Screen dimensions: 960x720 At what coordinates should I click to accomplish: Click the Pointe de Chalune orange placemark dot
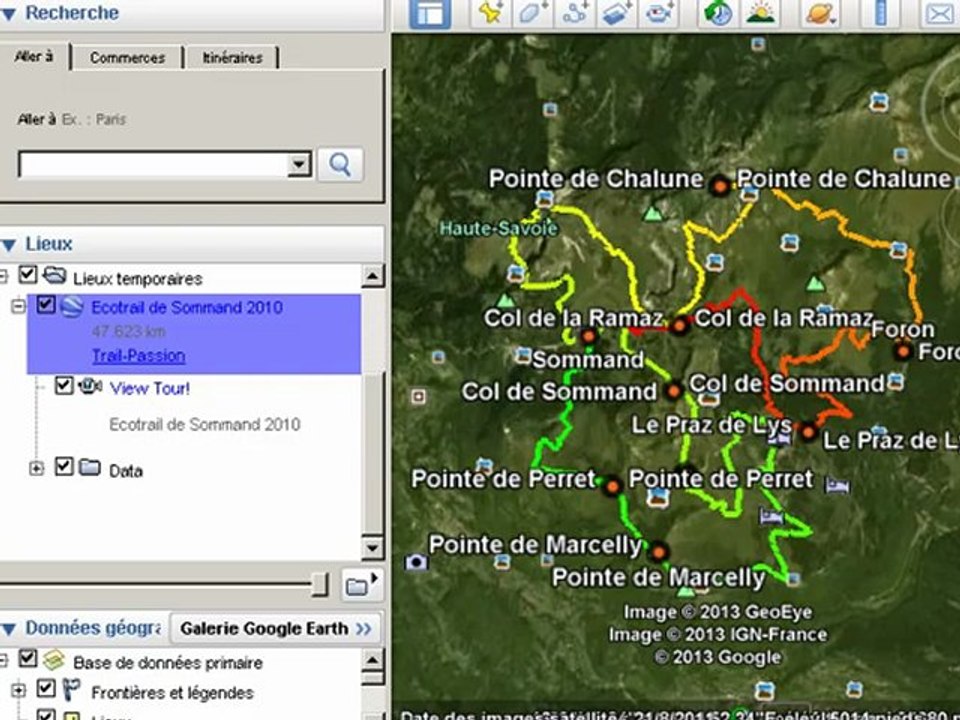click(720, 185)
